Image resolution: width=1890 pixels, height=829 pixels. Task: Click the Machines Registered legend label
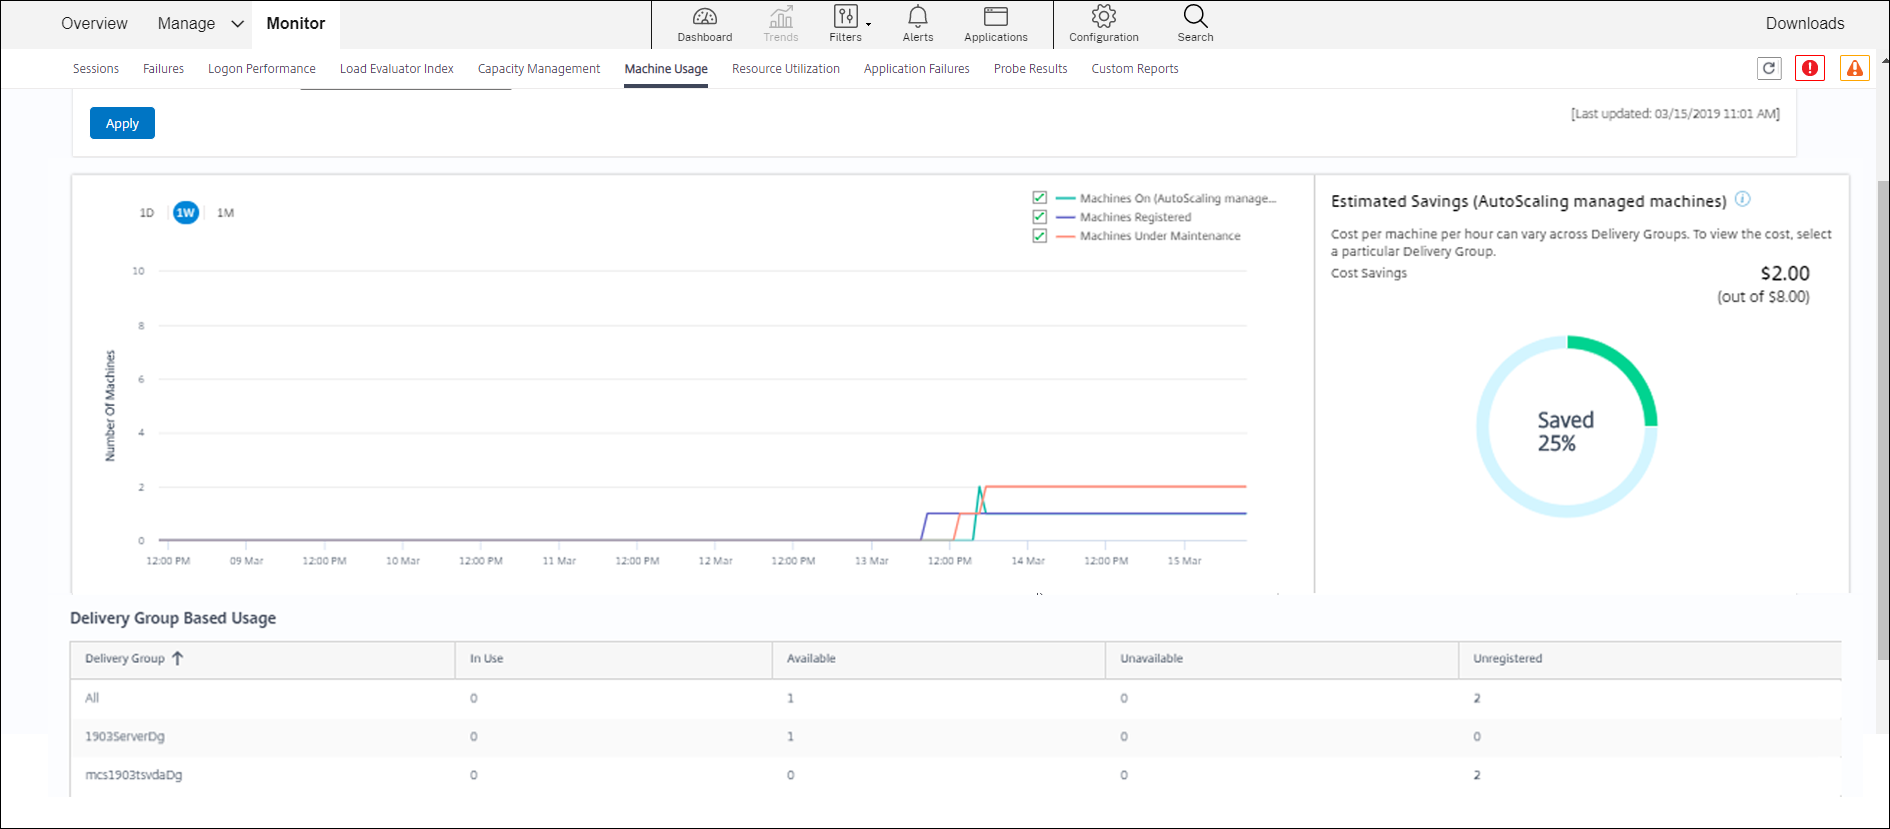1135,217
